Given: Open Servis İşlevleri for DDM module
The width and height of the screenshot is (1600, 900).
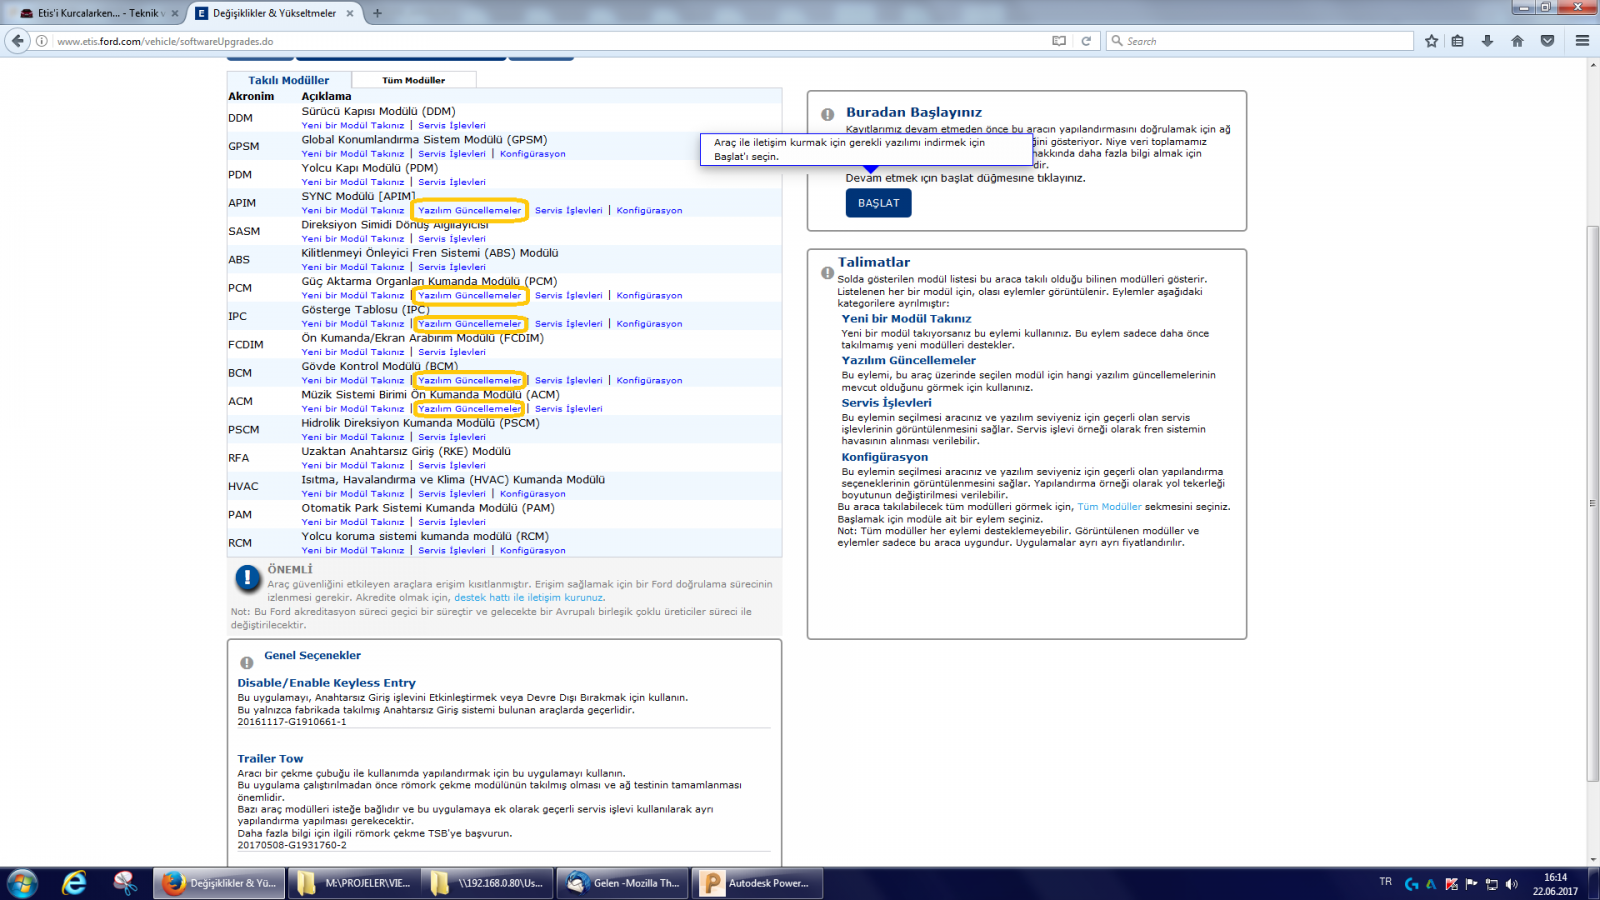Looking at the screenshot, I should click(451, 125).
